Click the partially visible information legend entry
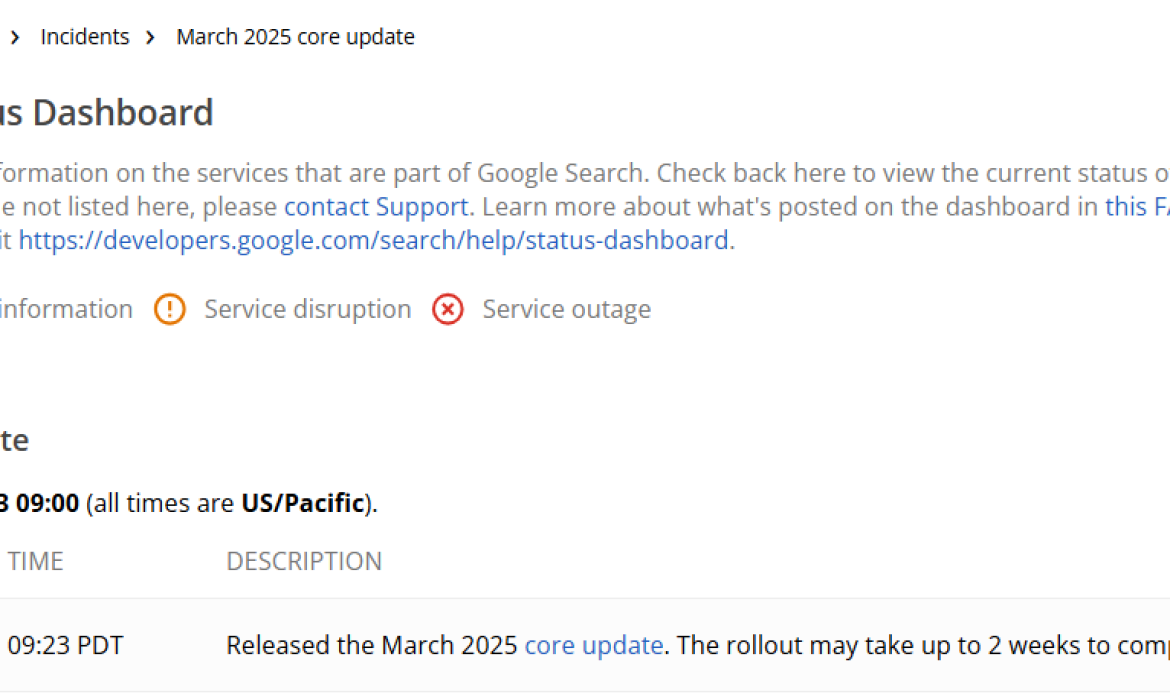The width and height of the screenshot is (1170, 700). coord(66,309)
